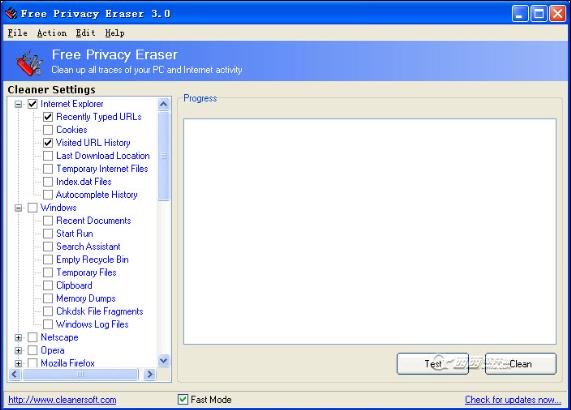Open the Edit menu

(86, 33)
